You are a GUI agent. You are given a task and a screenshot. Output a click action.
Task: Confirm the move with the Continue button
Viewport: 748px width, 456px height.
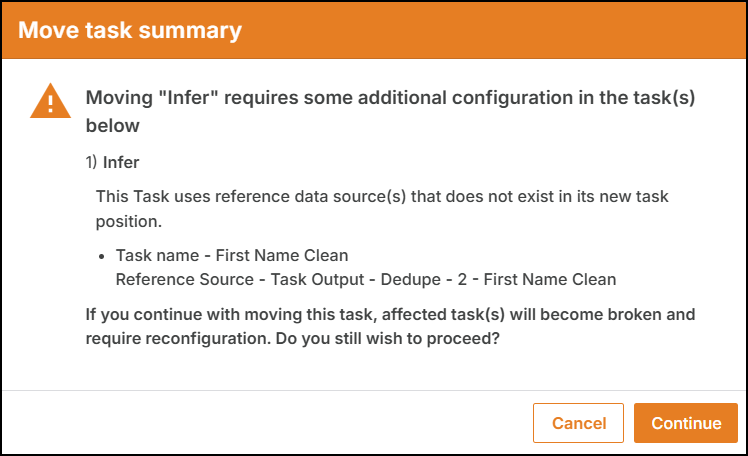[x=686, y=423]
